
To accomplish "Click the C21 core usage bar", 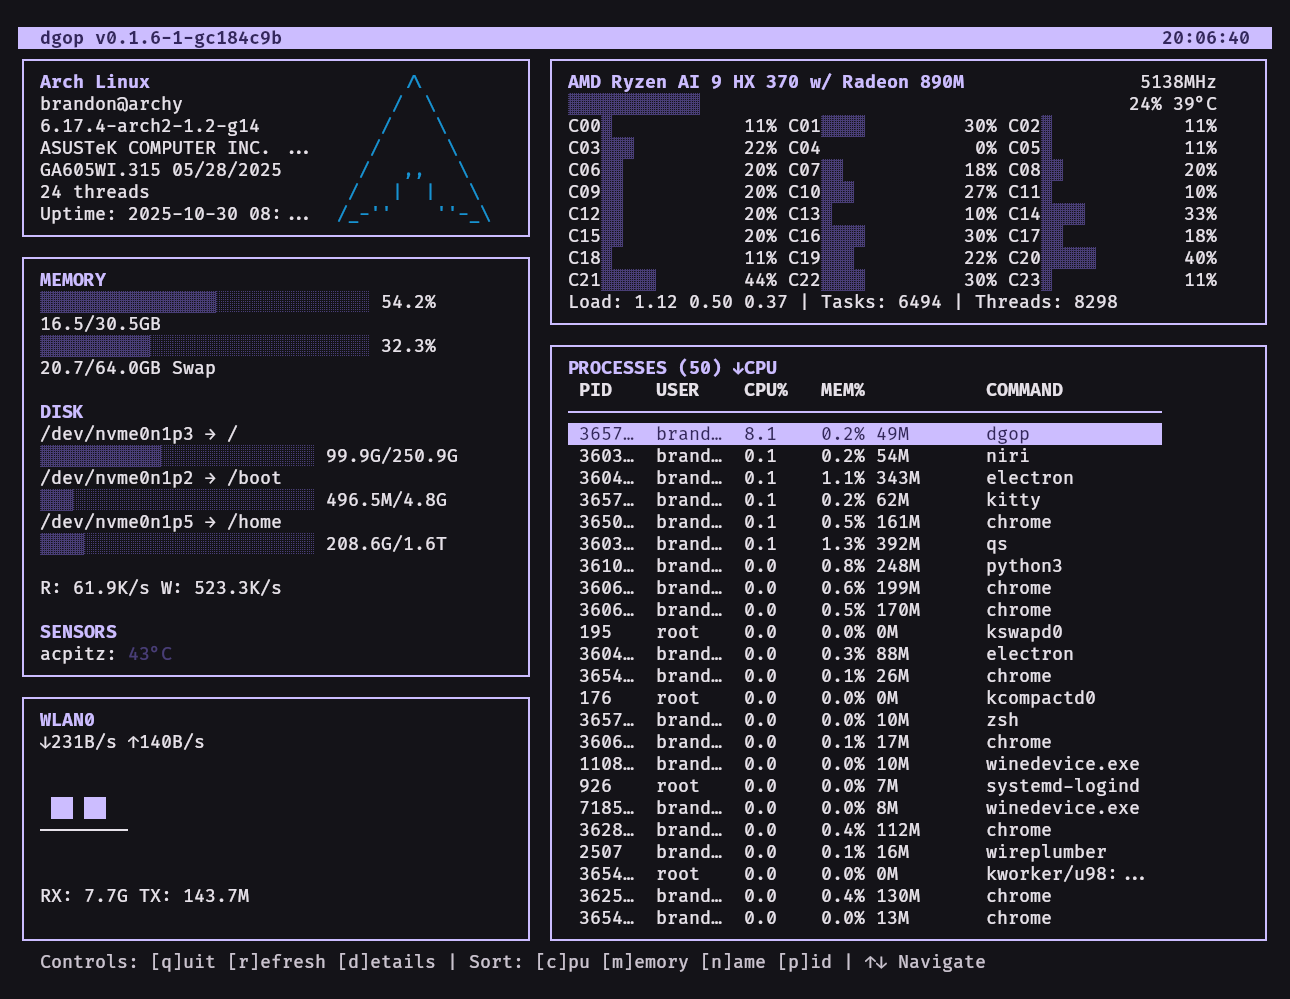I will coord(629,280).
